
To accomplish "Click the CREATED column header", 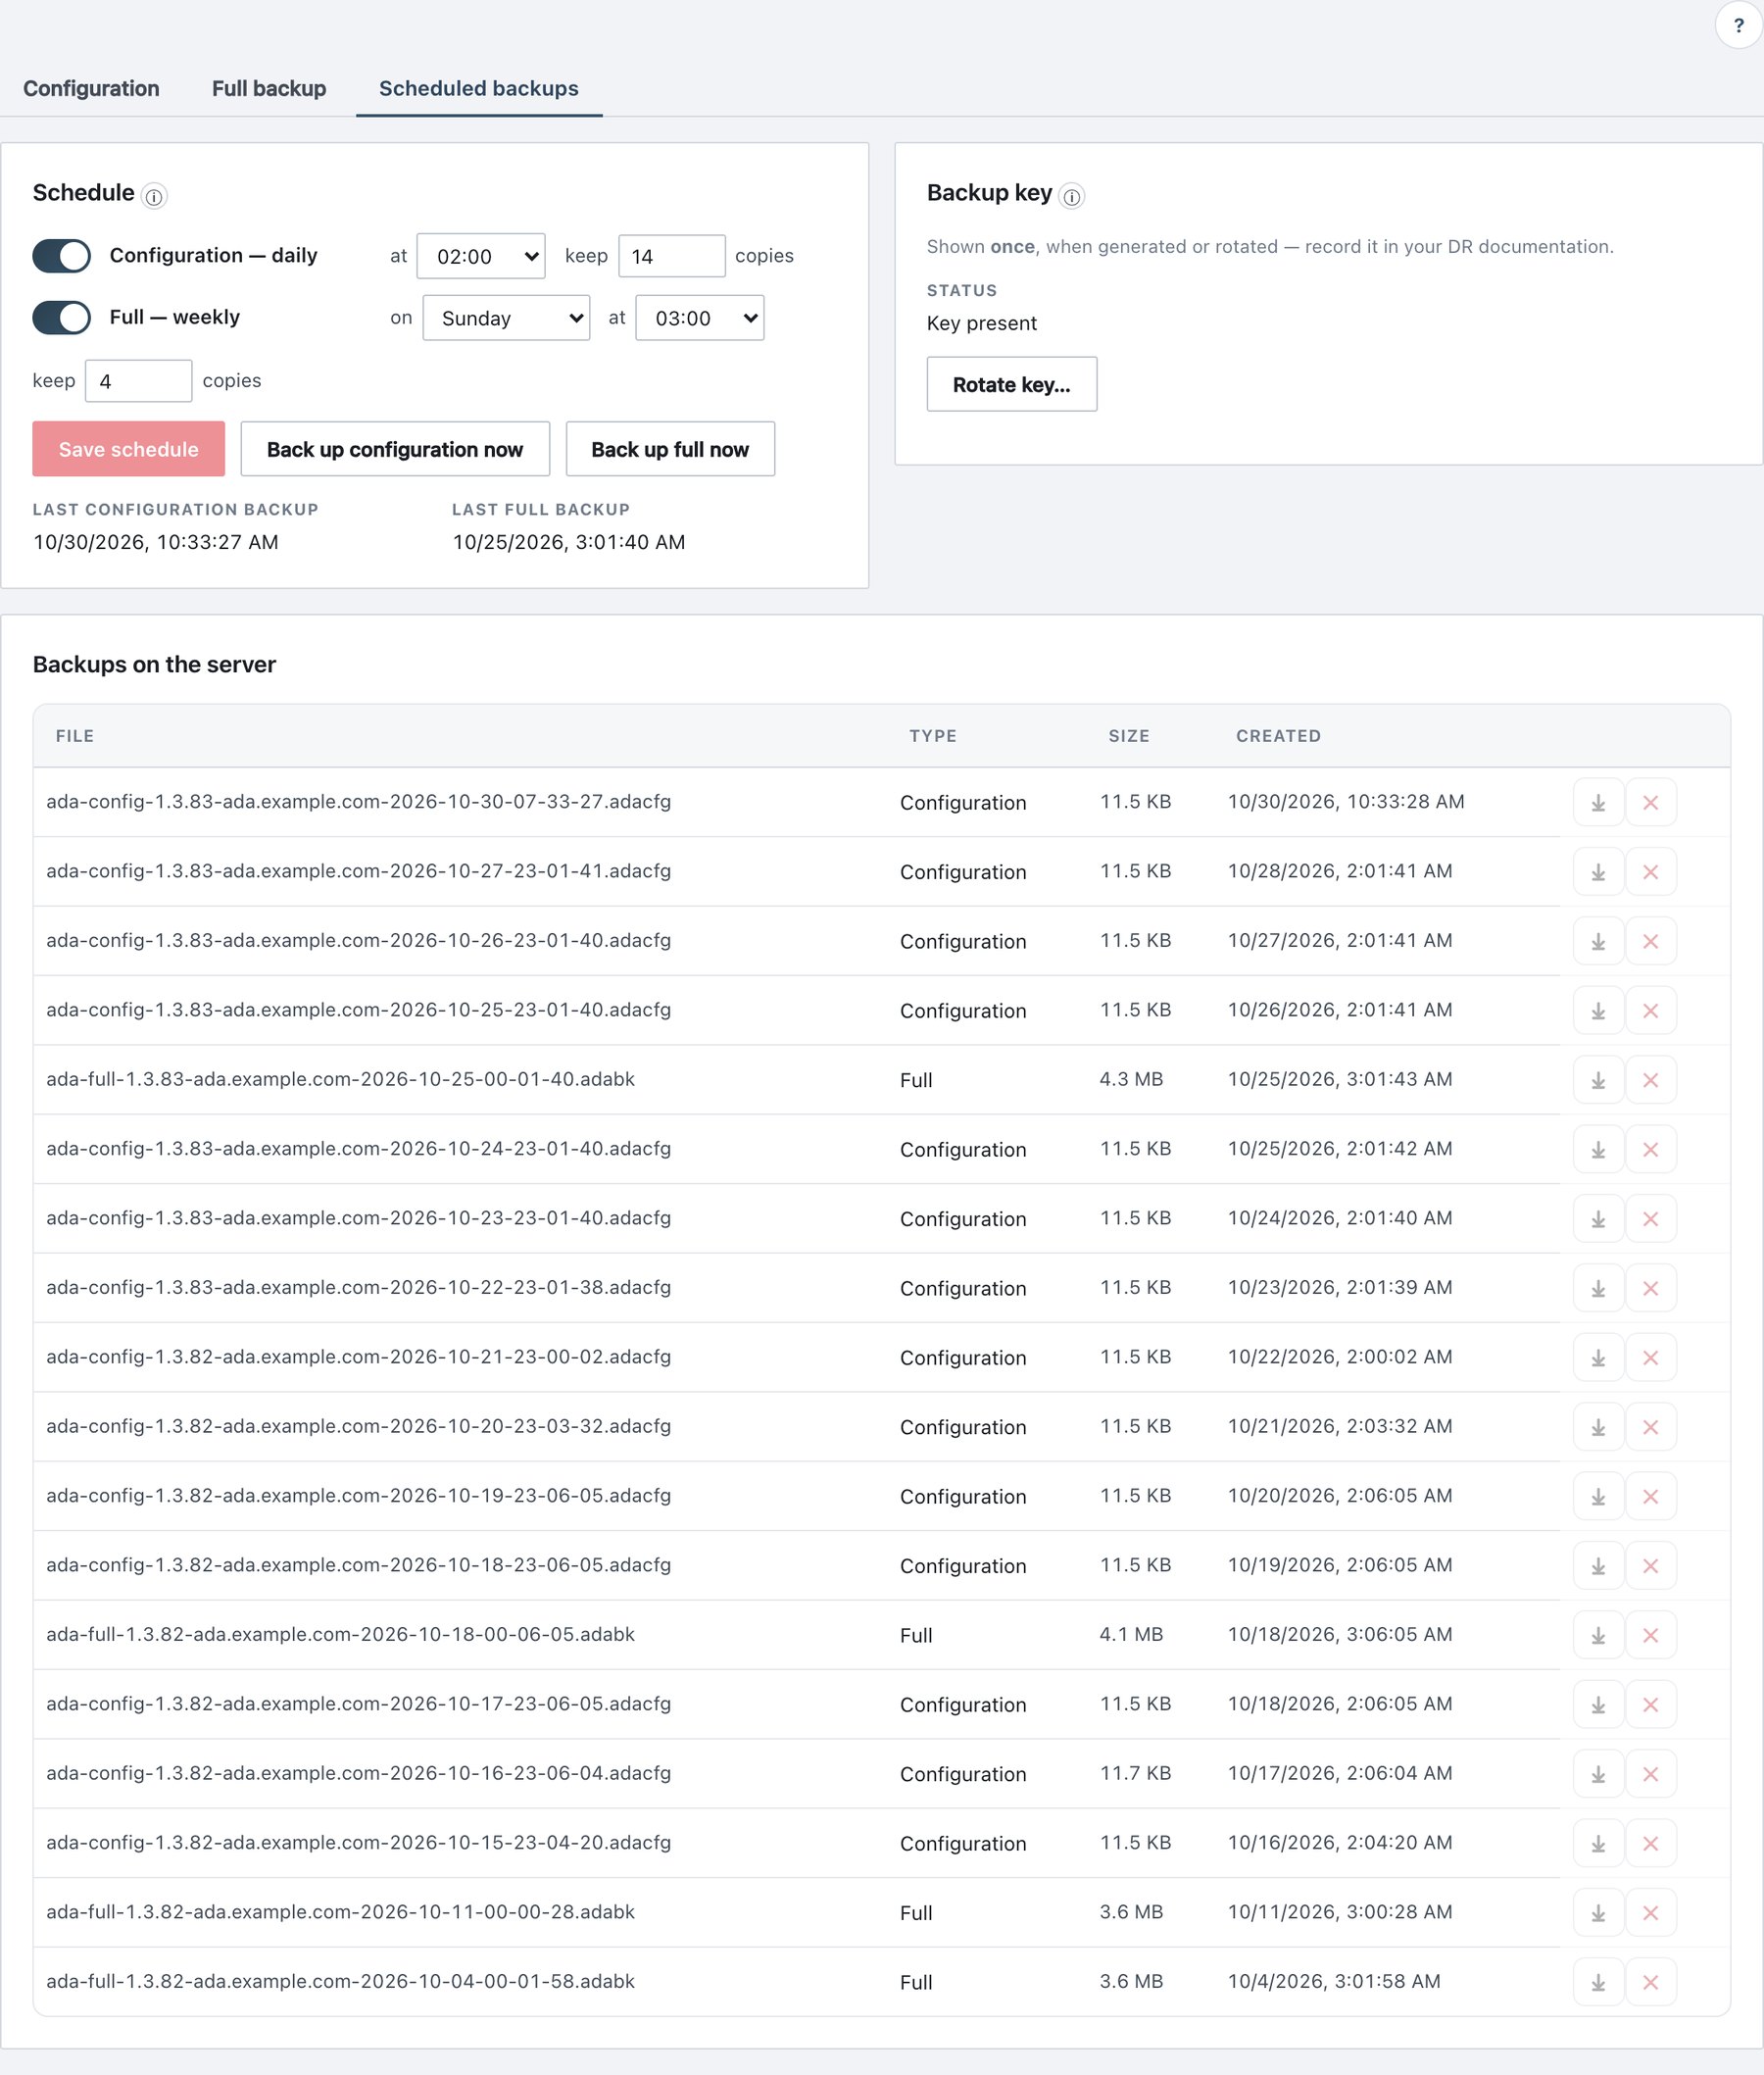I will [x=1278, y=736].
